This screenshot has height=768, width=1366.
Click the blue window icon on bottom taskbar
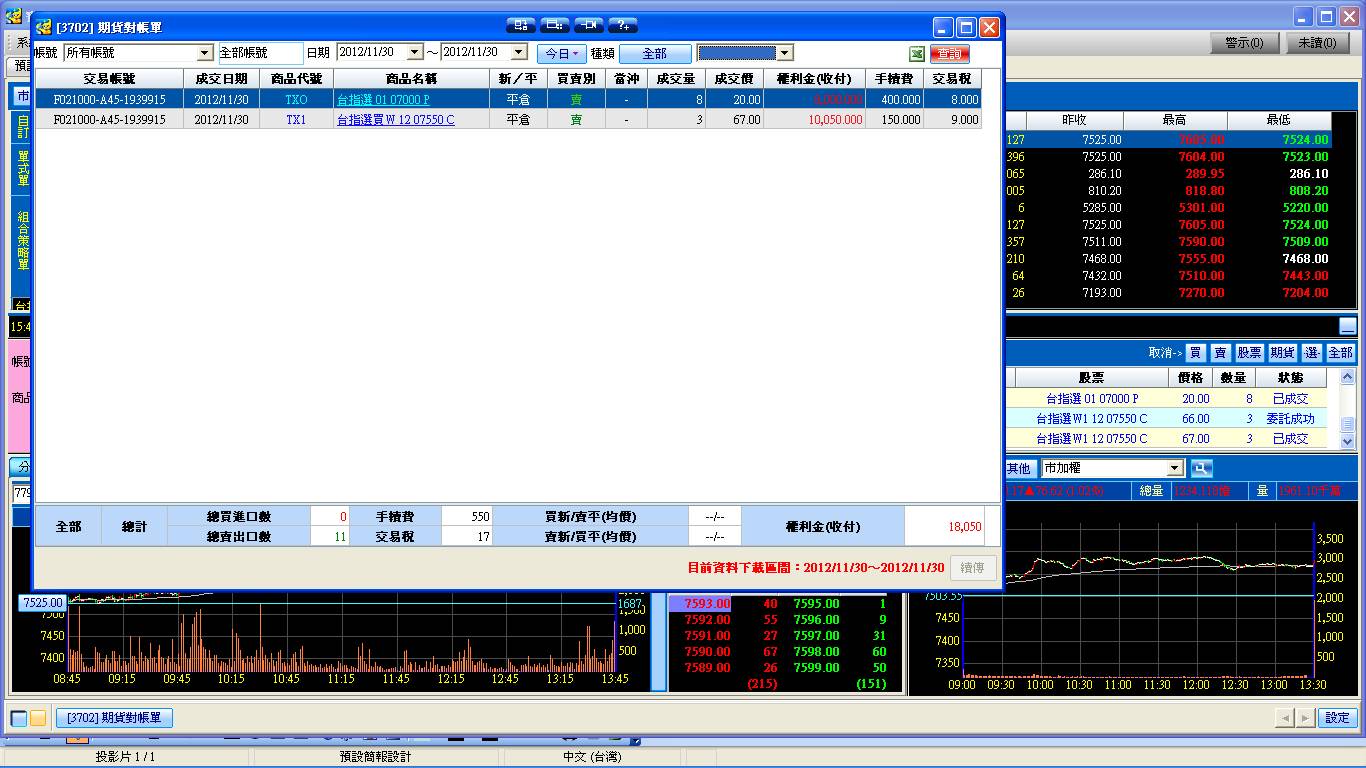click(x=19, y=718)
